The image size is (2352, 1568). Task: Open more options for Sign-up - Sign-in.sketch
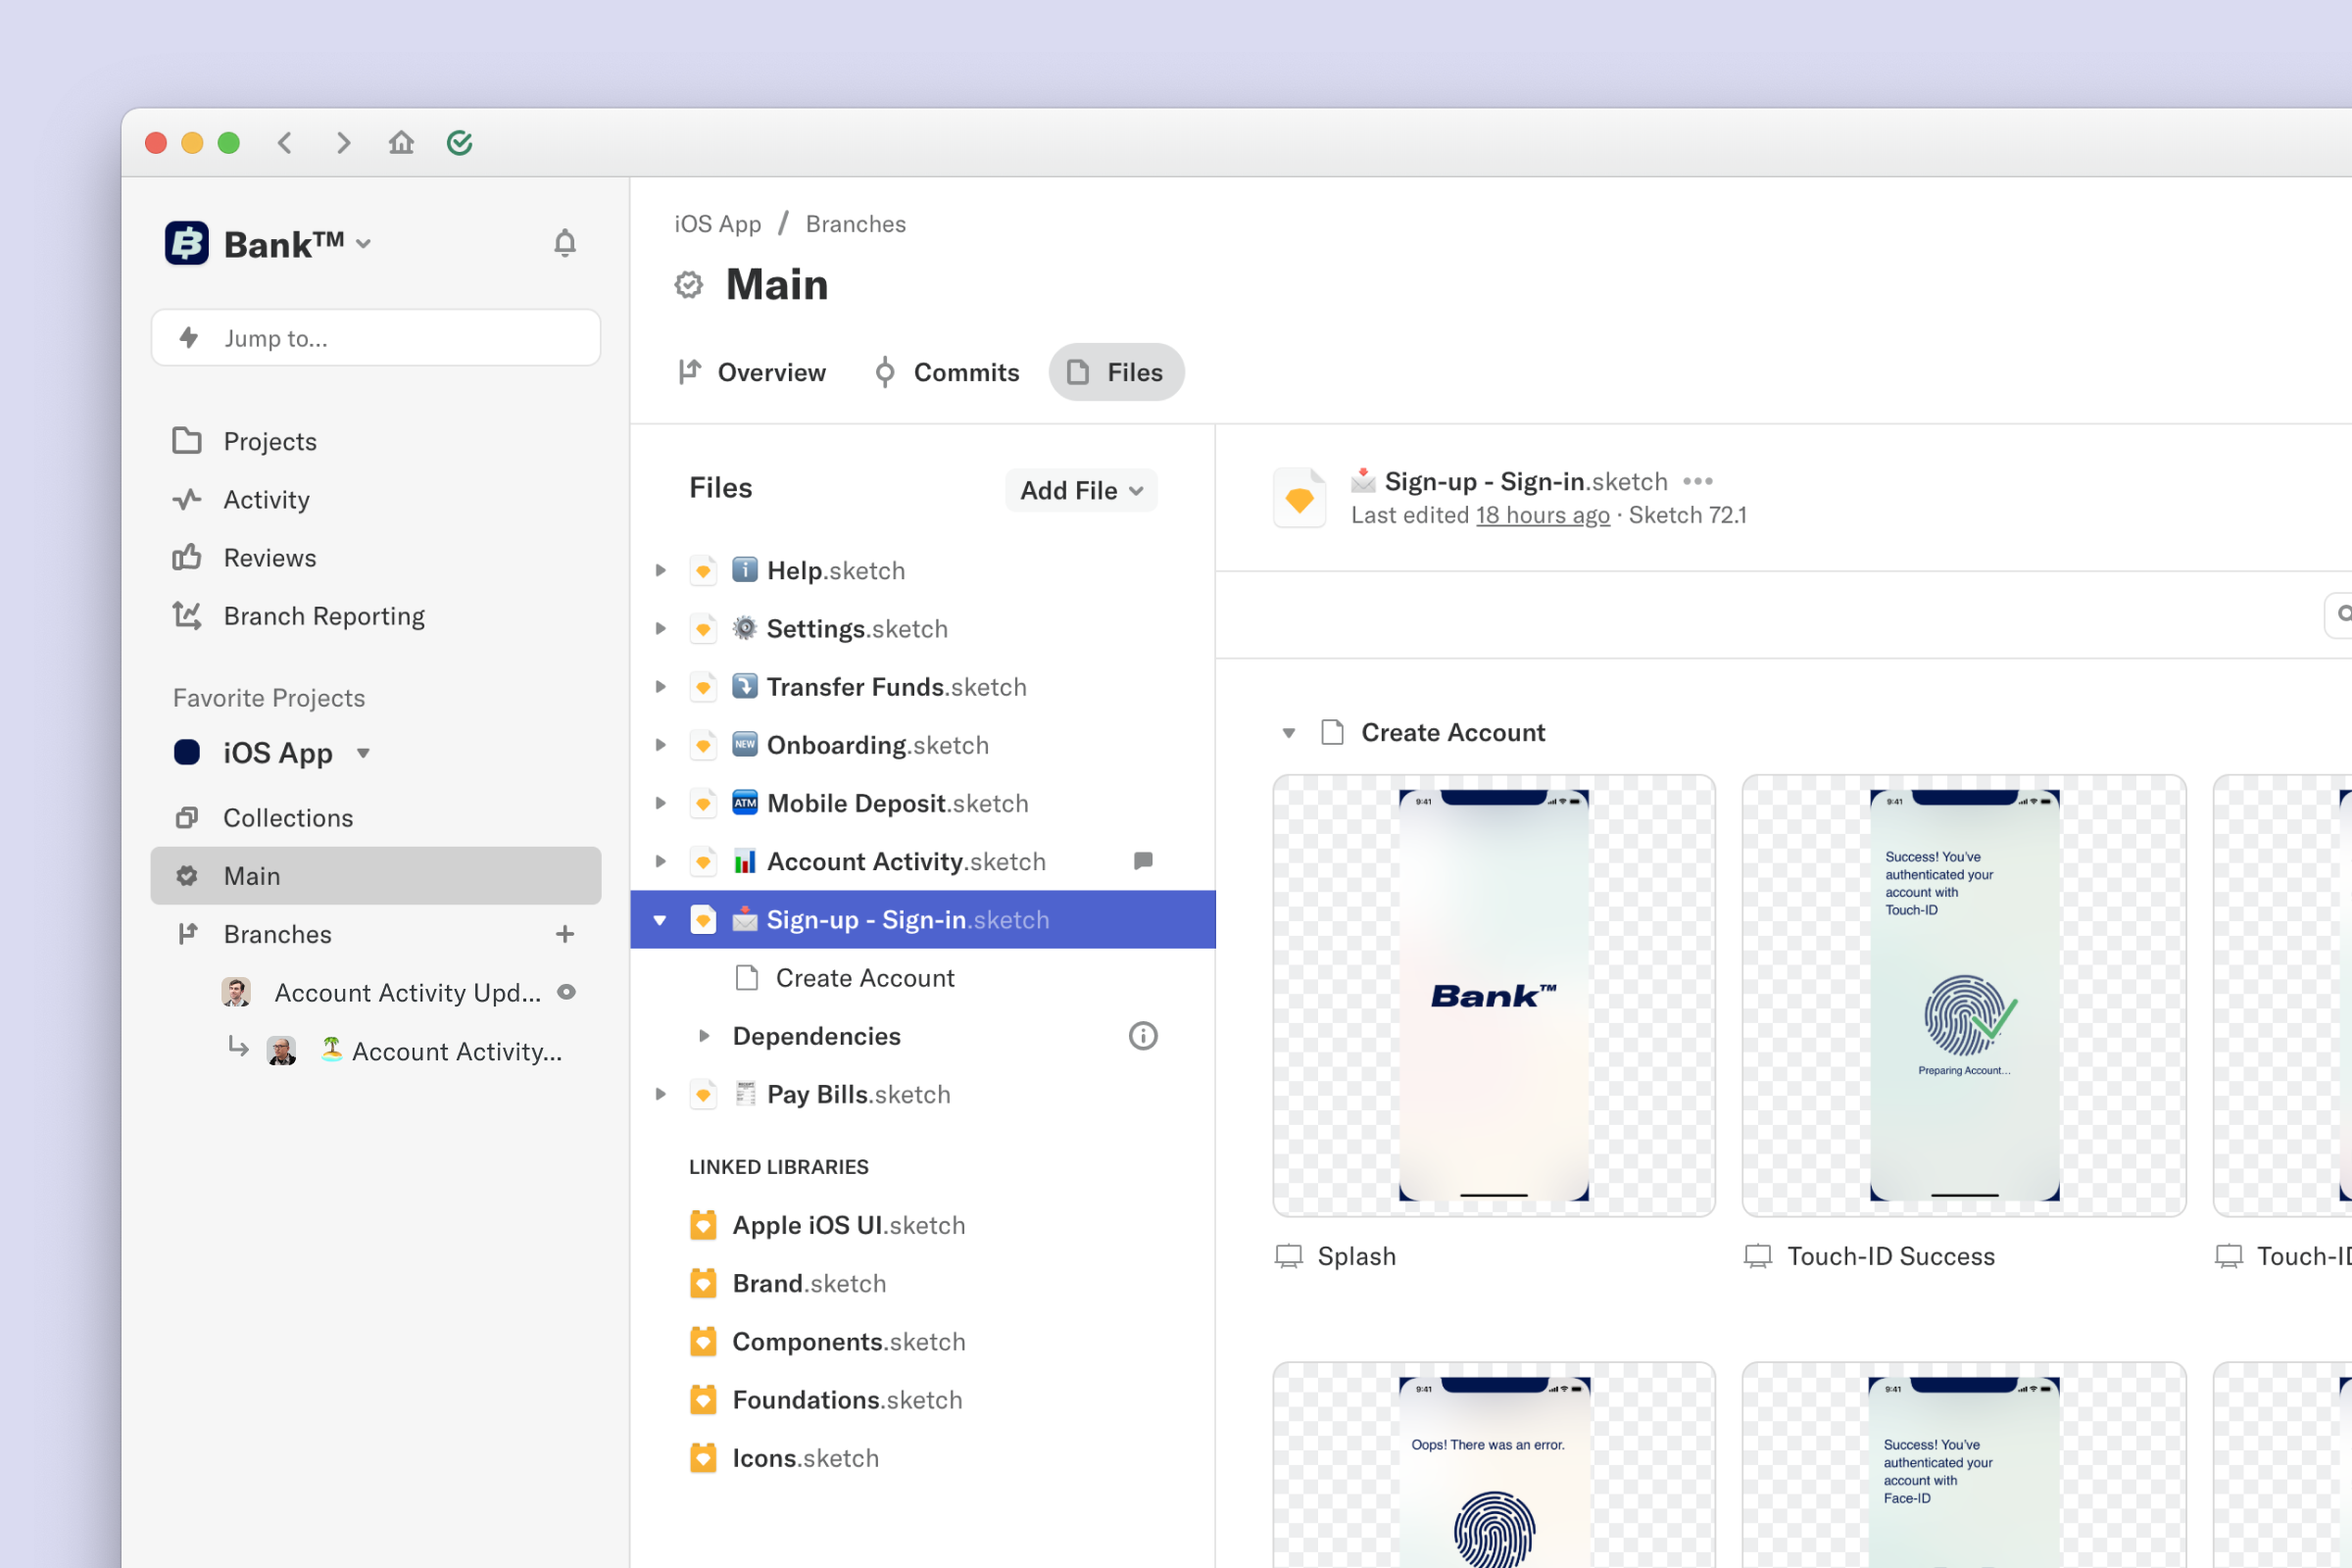pyautogui.click(x=1698, y=481)
